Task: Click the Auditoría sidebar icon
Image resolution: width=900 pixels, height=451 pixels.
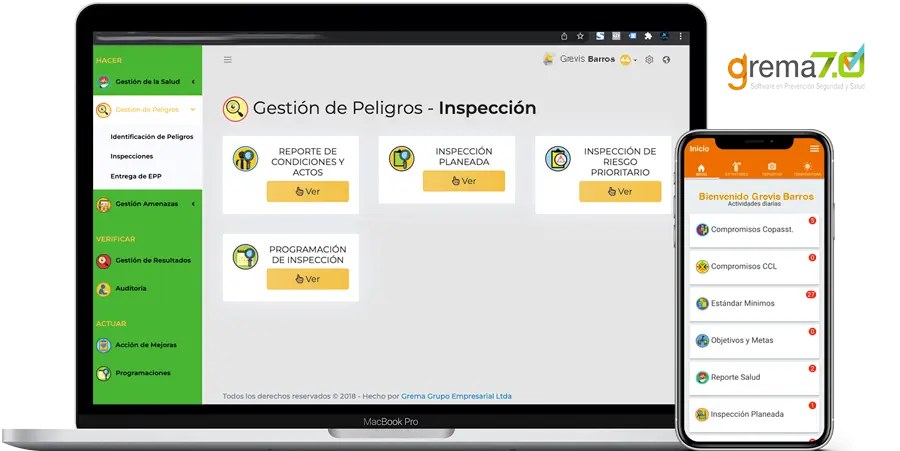Action: (x=103, y=289)
